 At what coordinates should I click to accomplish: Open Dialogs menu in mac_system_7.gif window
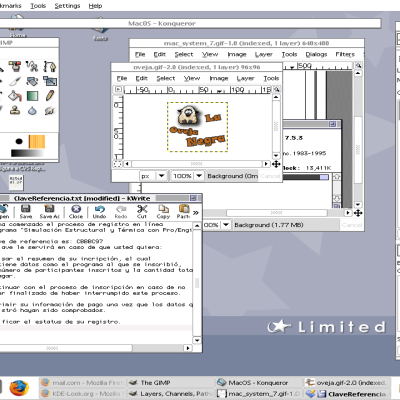pos(316,54)
